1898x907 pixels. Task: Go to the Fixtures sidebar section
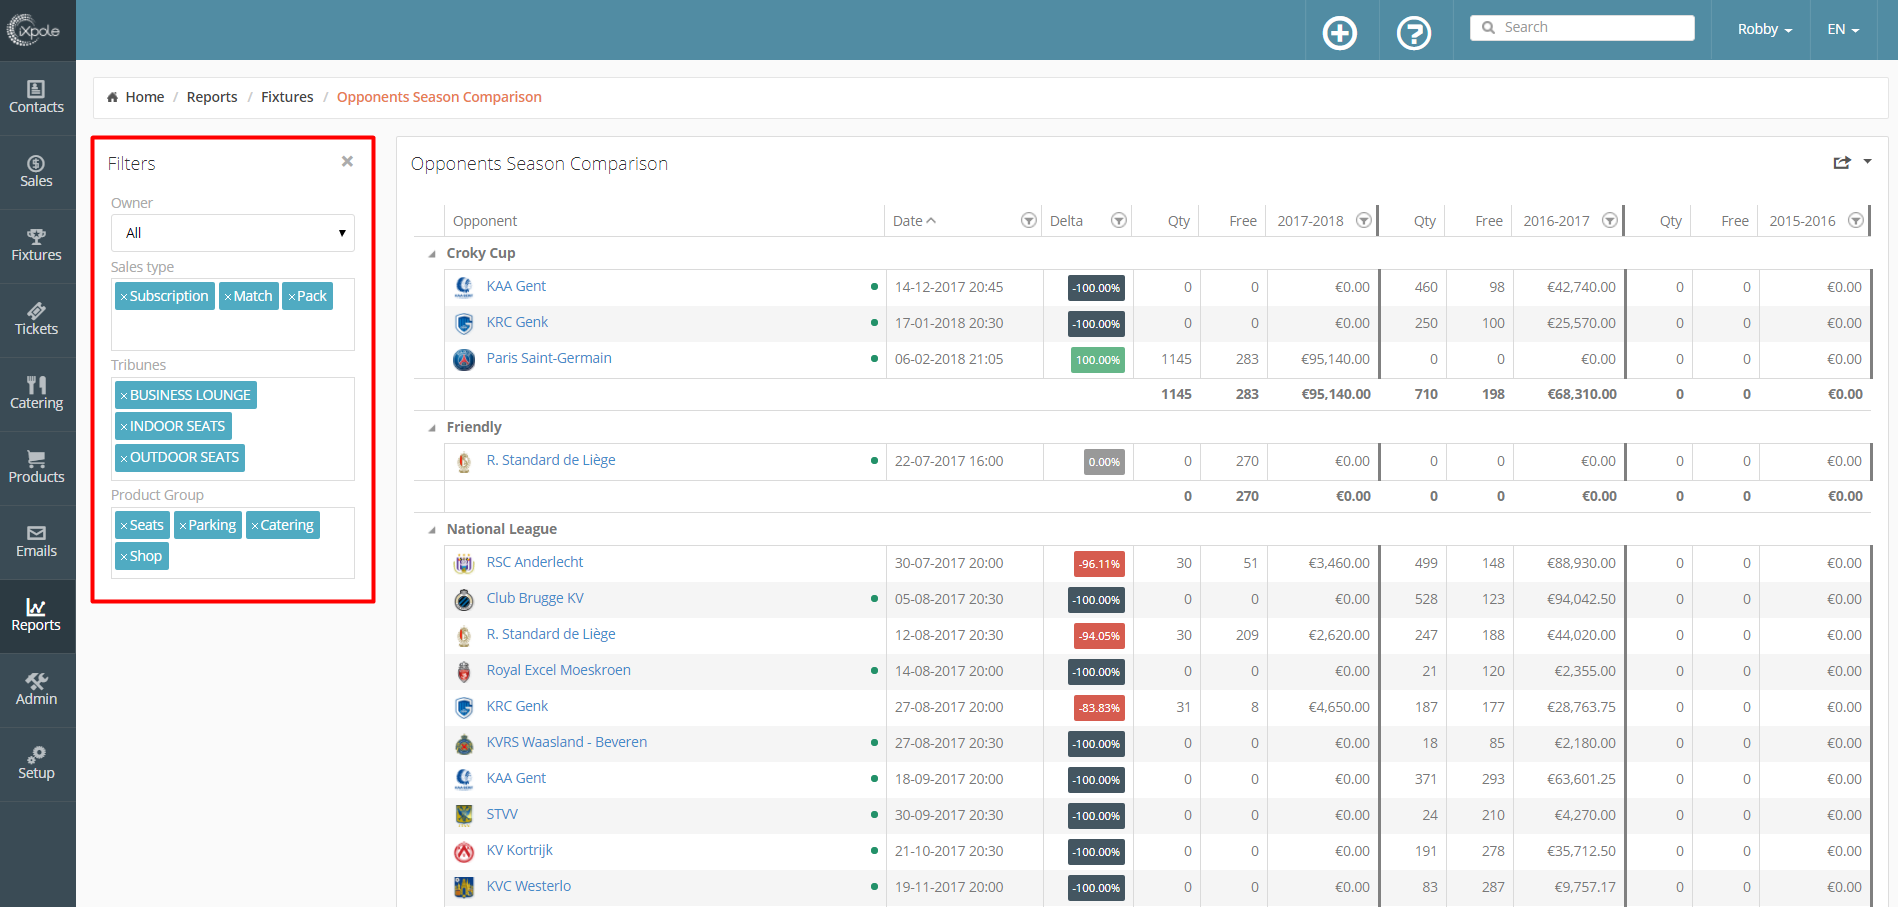point(37,246)
